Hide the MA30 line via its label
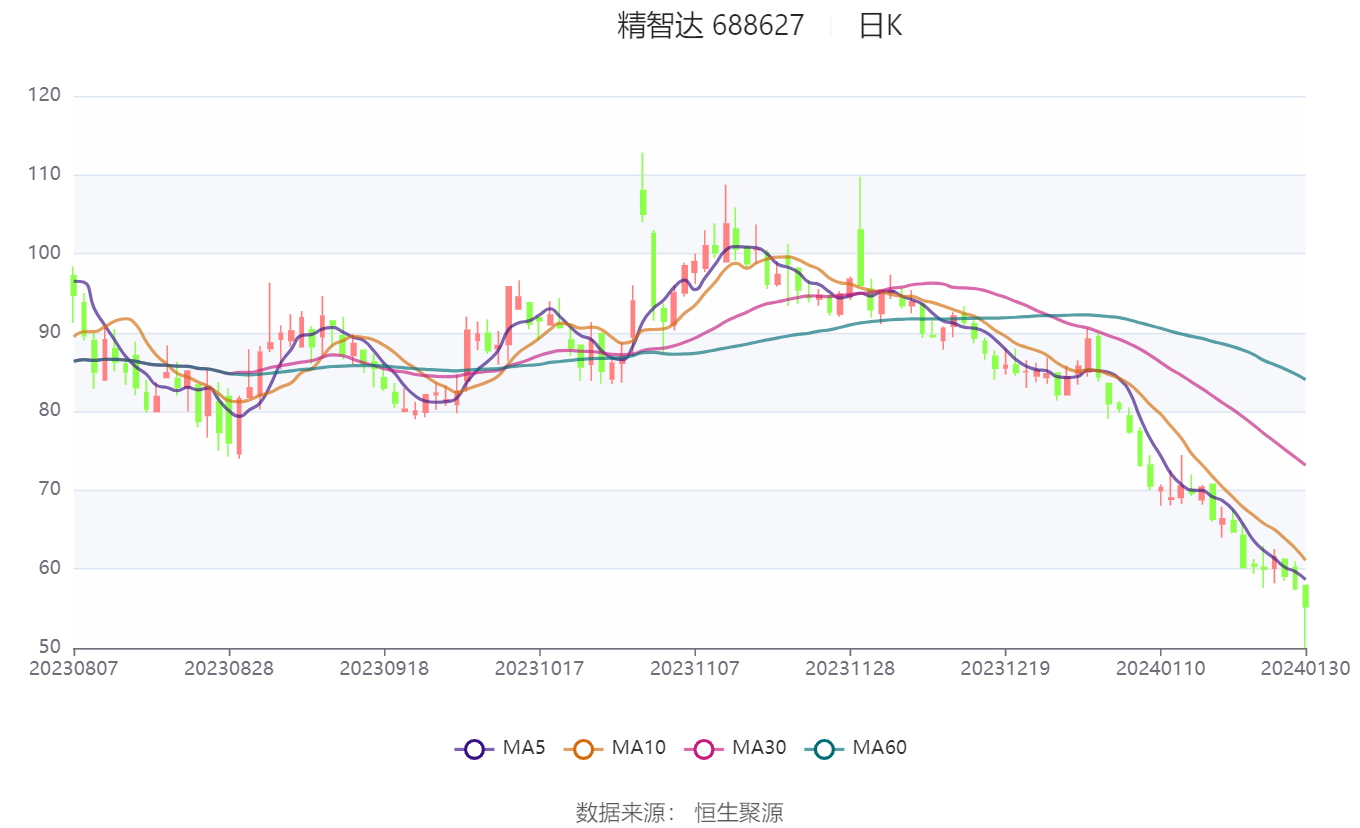 759,747
